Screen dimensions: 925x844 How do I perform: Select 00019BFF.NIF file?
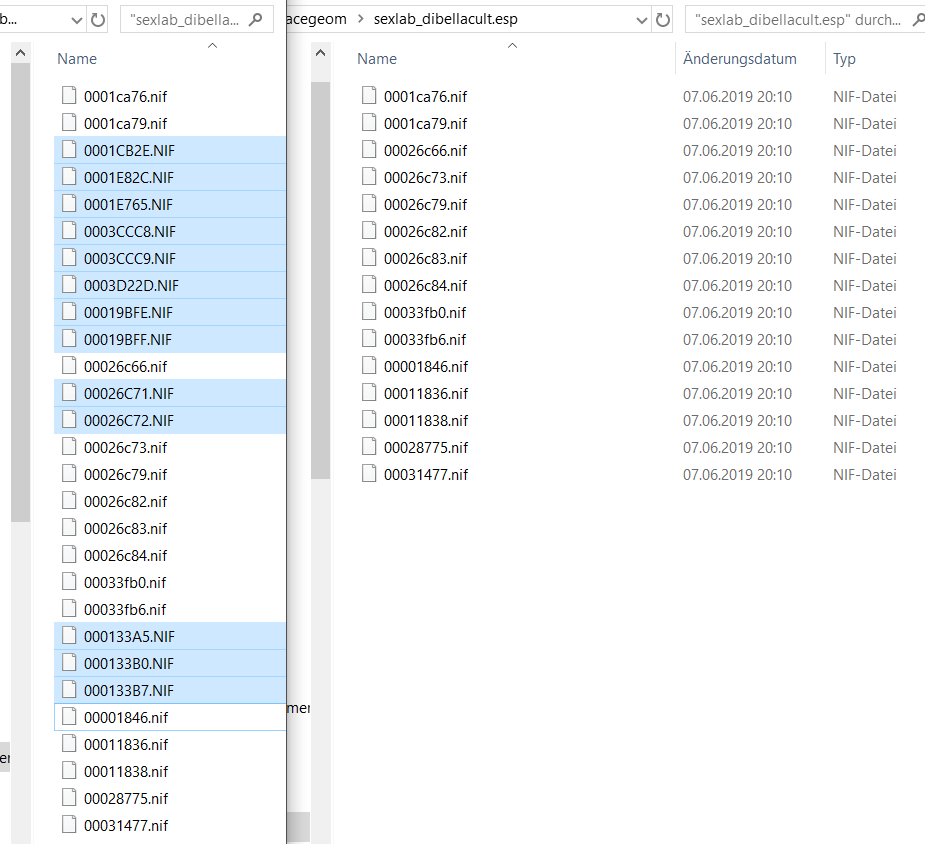(x=170, y=340)
